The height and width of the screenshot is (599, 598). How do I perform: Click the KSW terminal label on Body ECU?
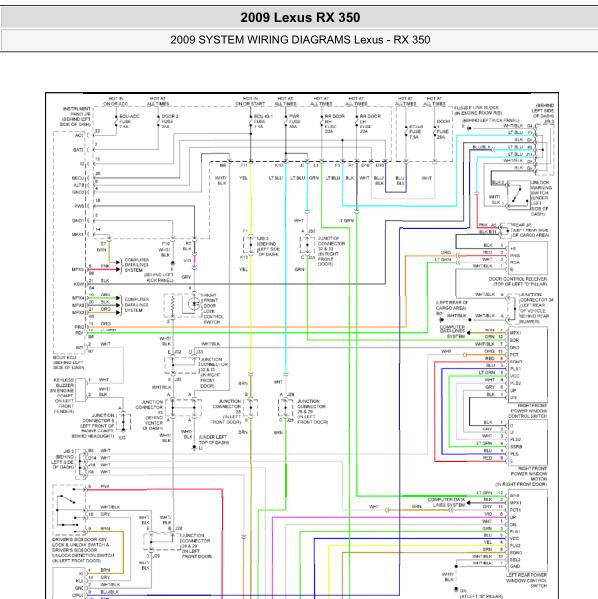click(x=78, y=284)
